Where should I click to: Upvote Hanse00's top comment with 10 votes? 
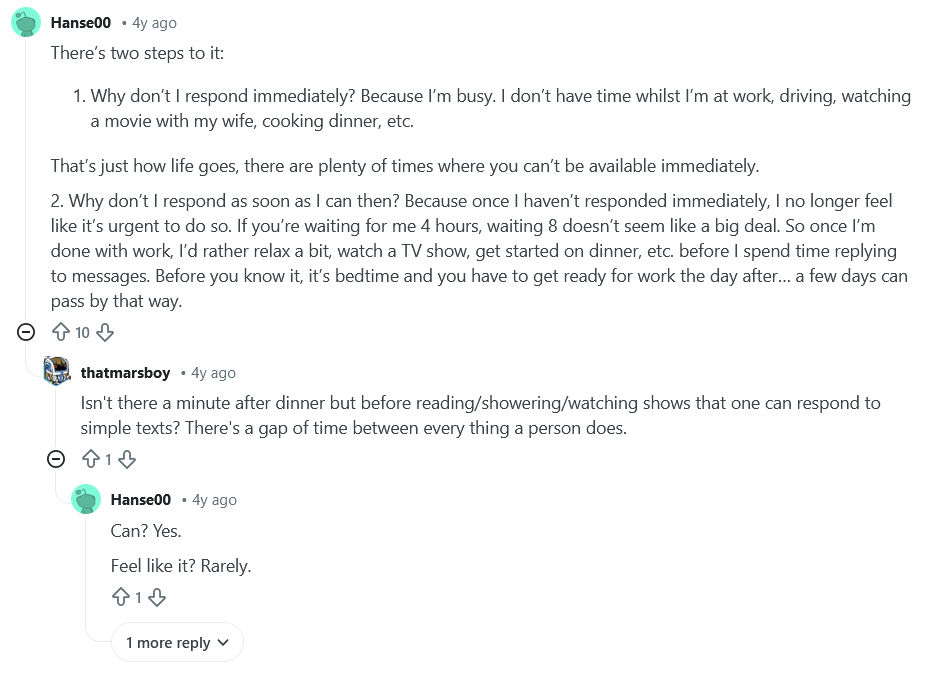[60, 332]
